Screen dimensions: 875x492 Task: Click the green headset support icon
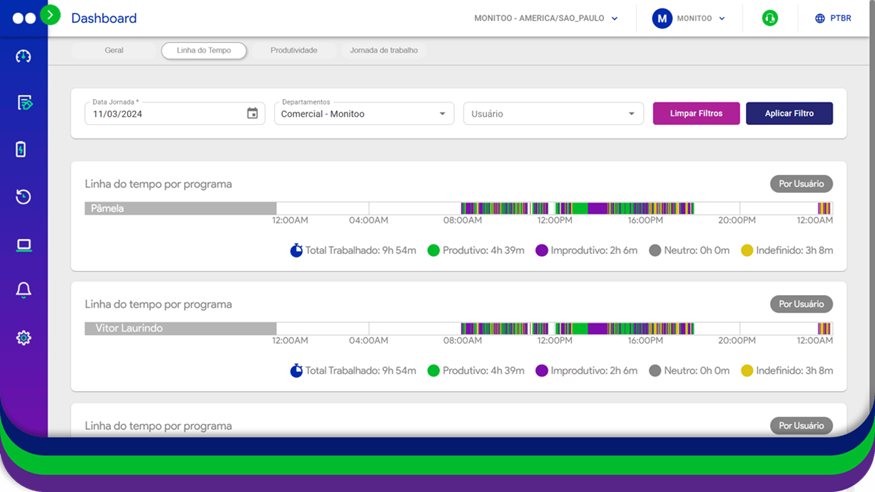click(x=770, y=18)
